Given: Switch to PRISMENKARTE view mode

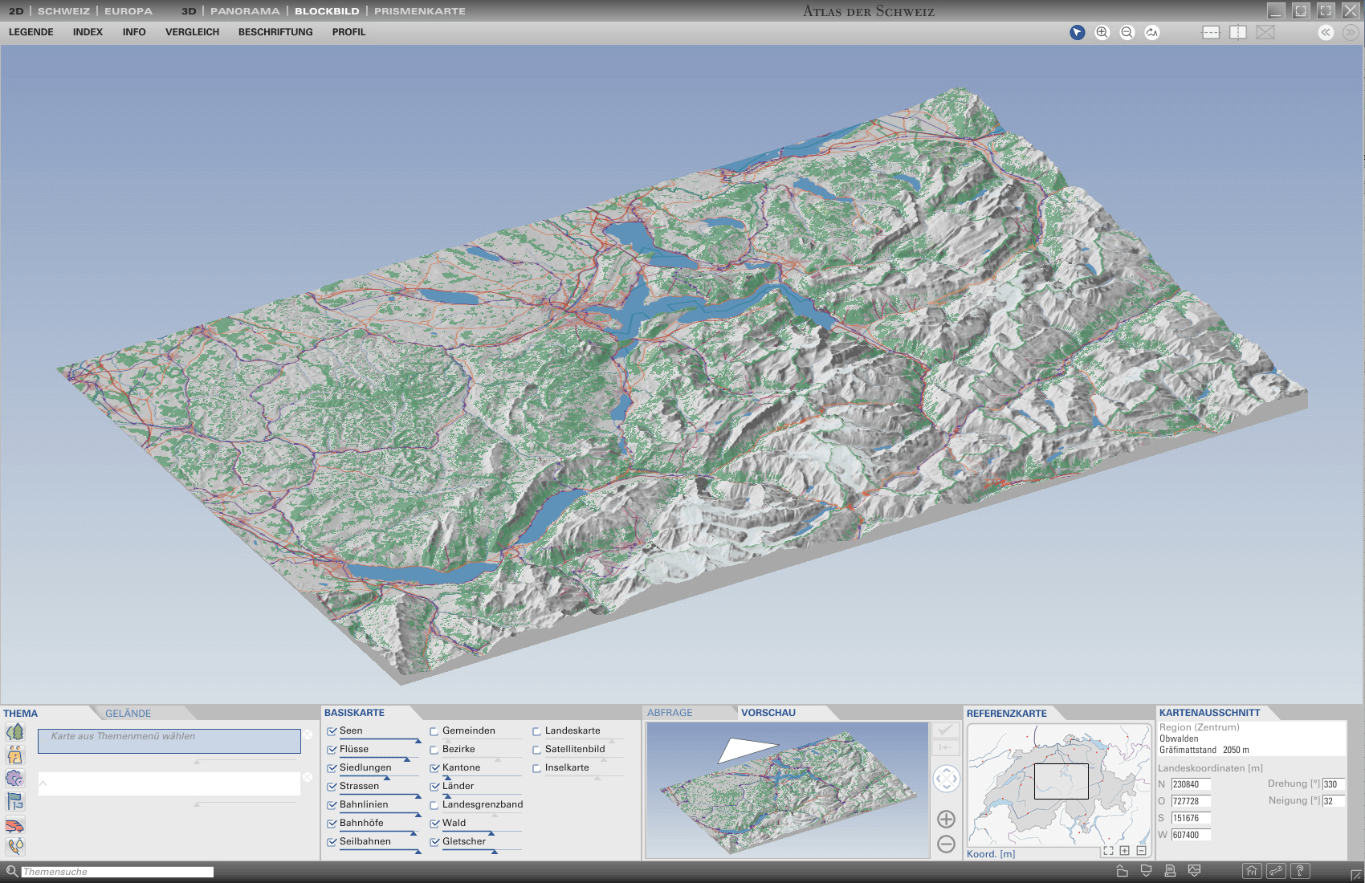Looking at the screenshot, I should coord(420,11).
